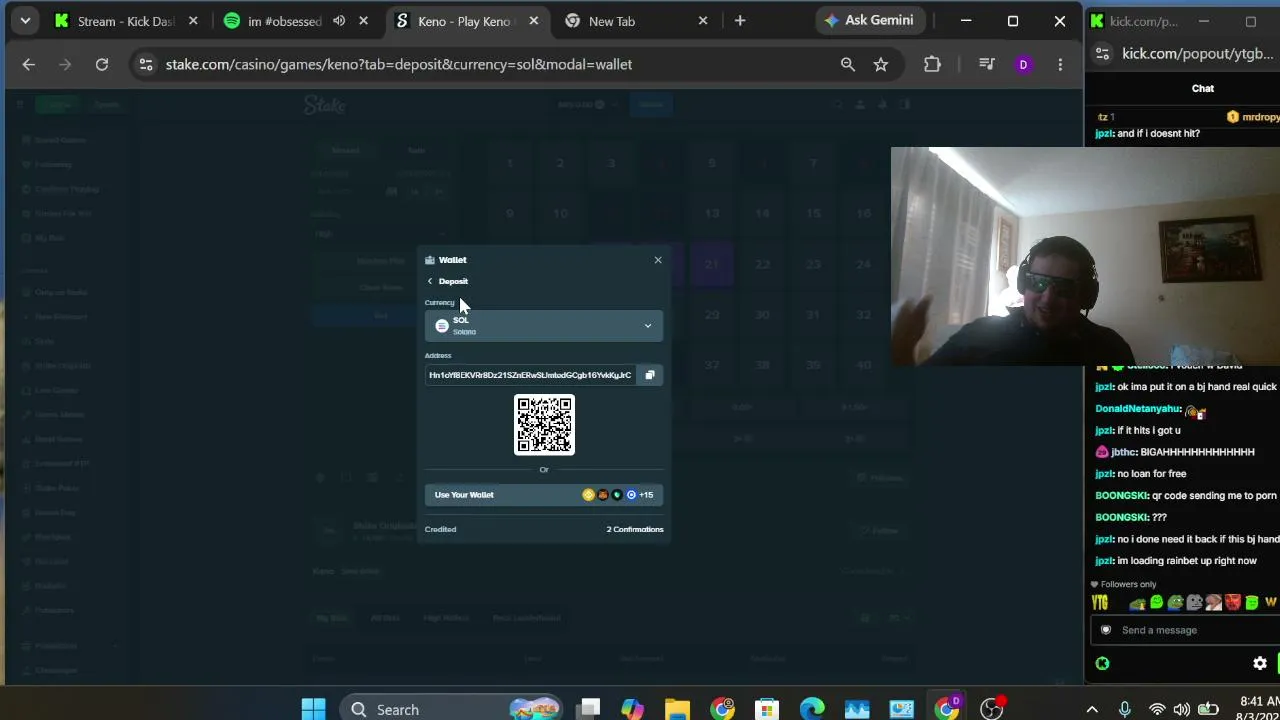
Task: Click the green Kick emote icon below chat
Action: (x=1102, y=663)
